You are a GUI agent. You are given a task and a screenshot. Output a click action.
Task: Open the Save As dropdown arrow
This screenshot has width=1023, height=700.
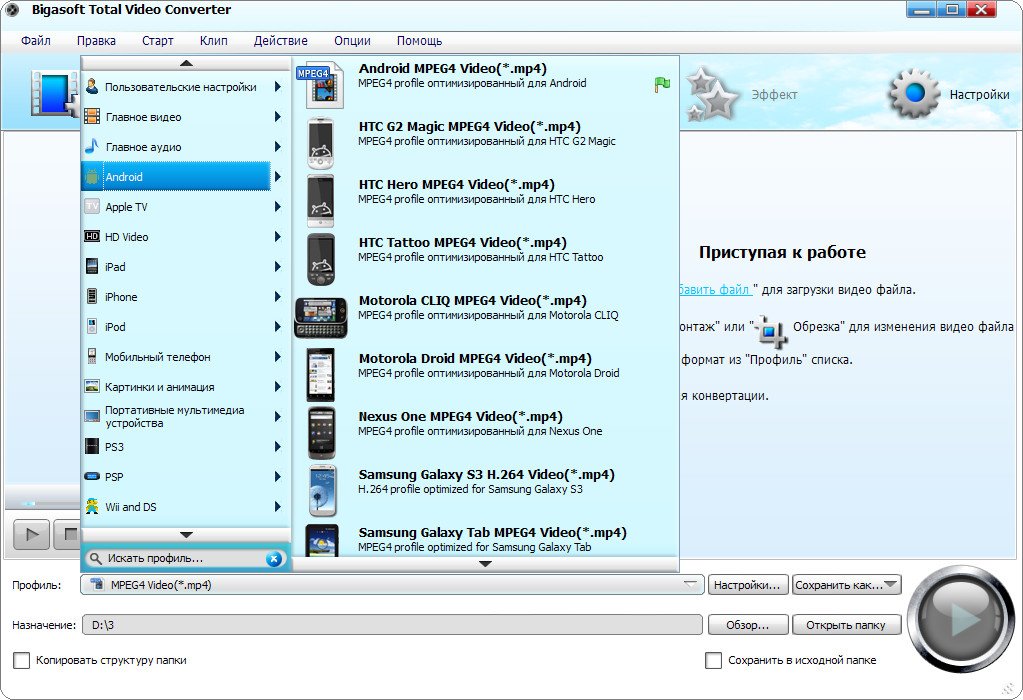coord(892,585)
